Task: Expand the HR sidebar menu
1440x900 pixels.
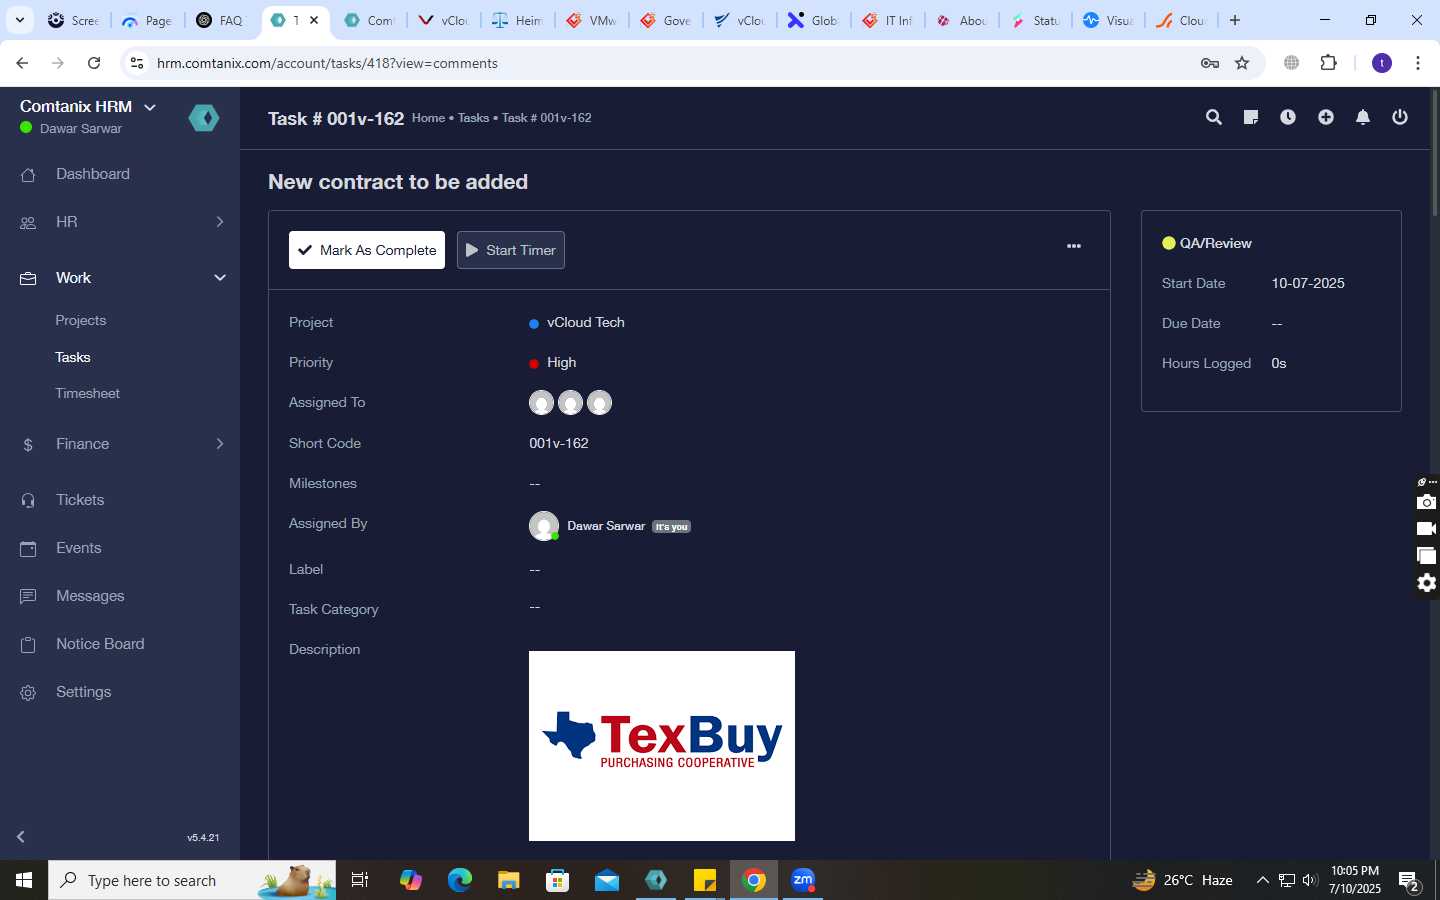Action: pyautogui.click(x=220, y=222)
